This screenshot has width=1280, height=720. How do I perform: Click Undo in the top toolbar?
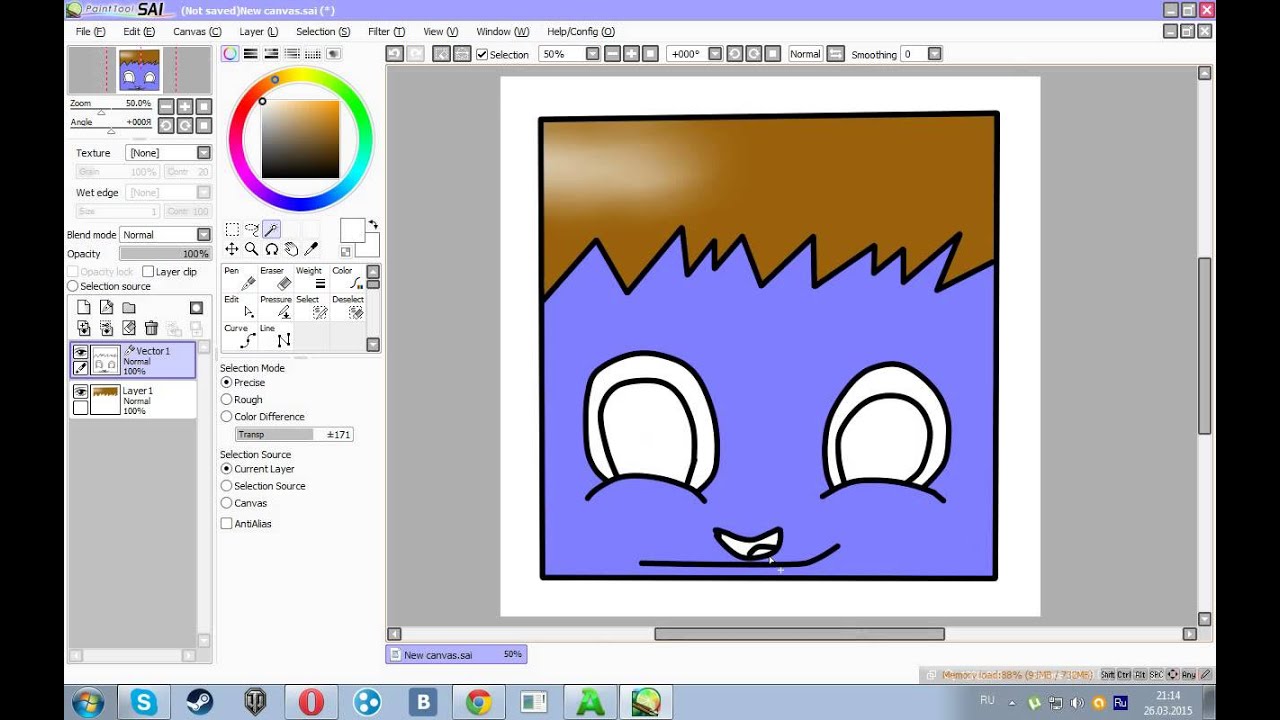394,54
